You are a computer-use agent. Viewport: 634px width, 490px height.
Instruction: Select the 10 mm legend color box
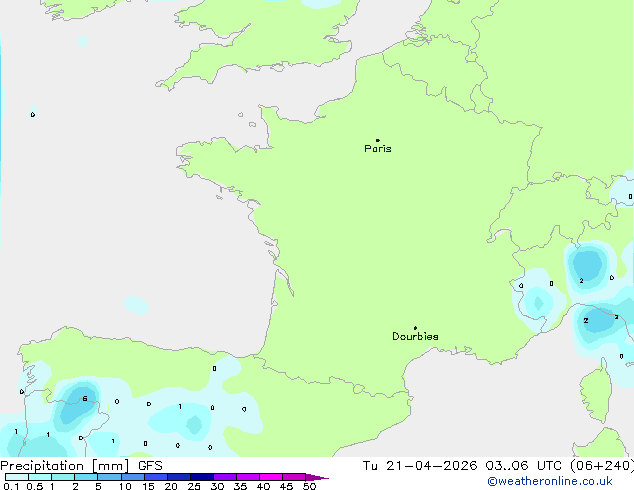click(x=132, y=477)
